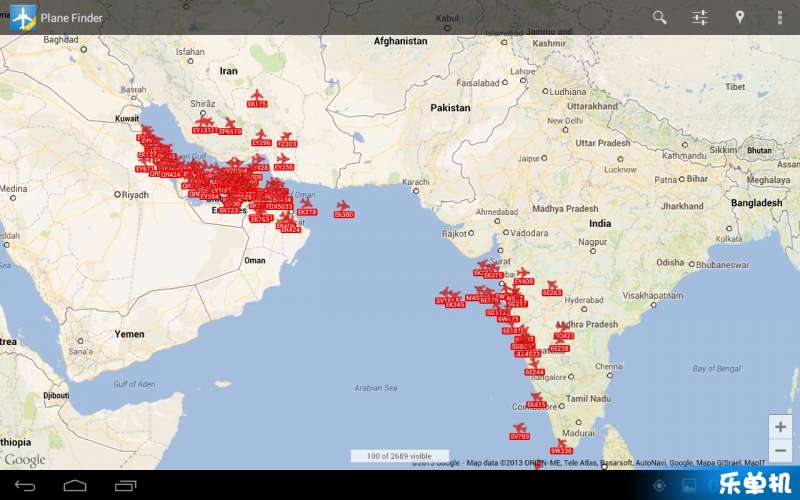
Task: Select the FZ303 plane marker
Action: 287,140
